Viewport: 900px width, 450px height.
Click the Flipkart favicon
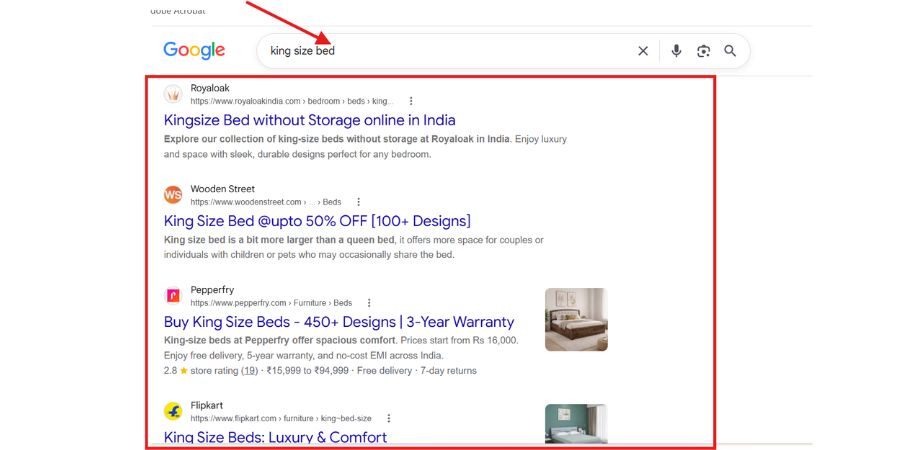click(x=173, y=411)
